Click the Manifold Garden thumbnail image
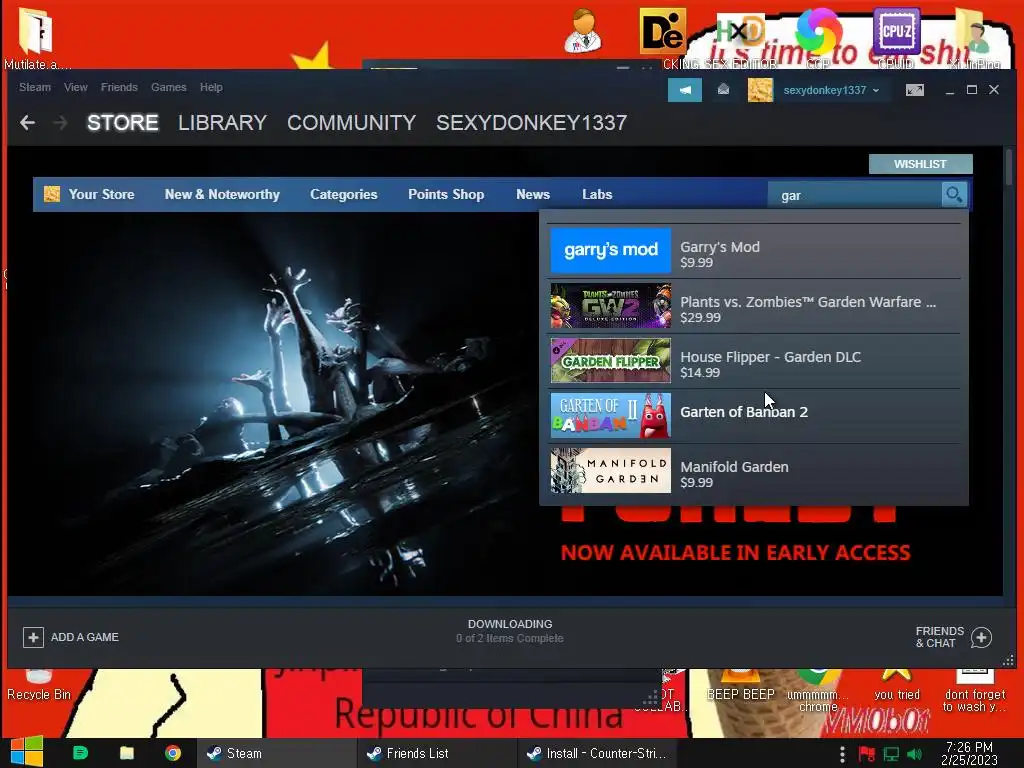 (611, 470)
